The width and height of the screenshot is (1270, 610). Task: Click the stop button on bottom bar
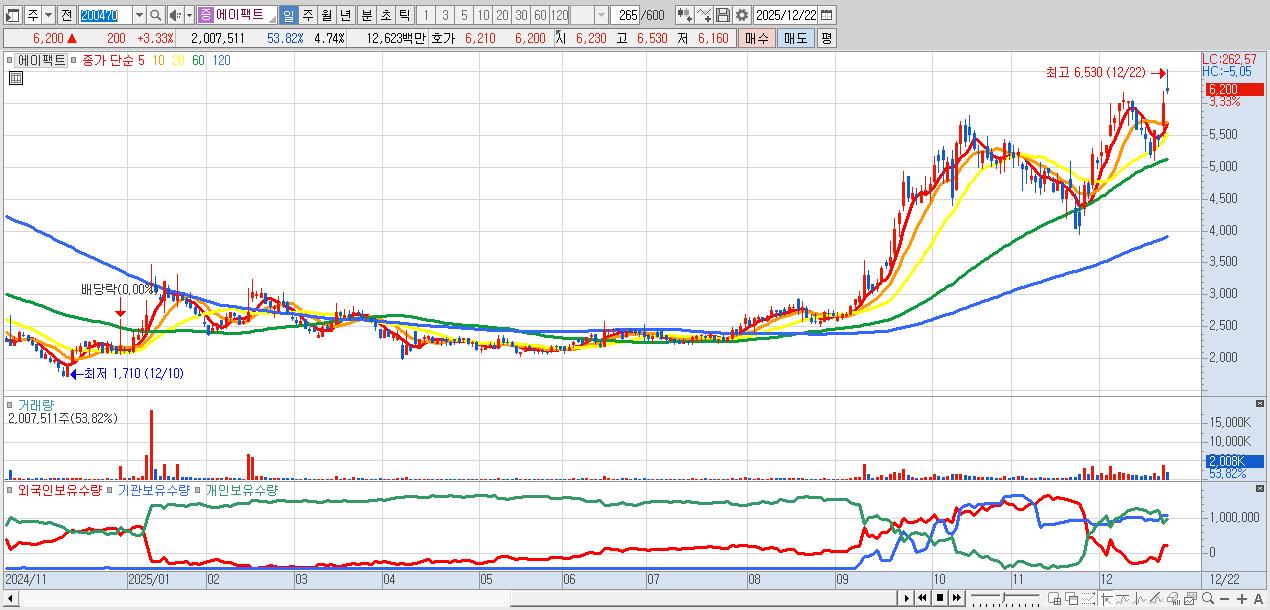point(940,598)
